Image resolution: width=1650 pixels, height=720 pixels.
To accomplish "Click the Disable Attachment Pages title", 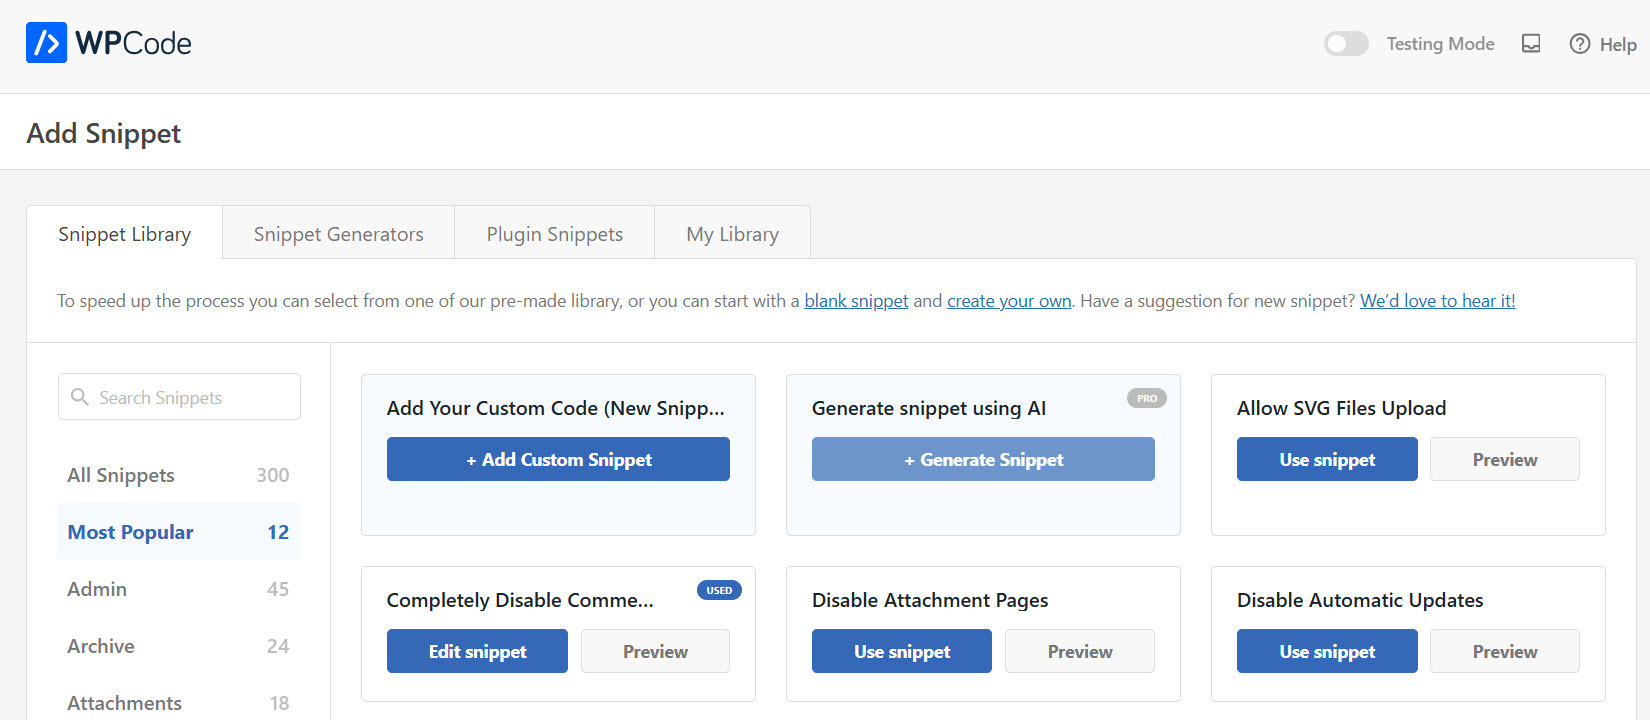I will 930,600.
